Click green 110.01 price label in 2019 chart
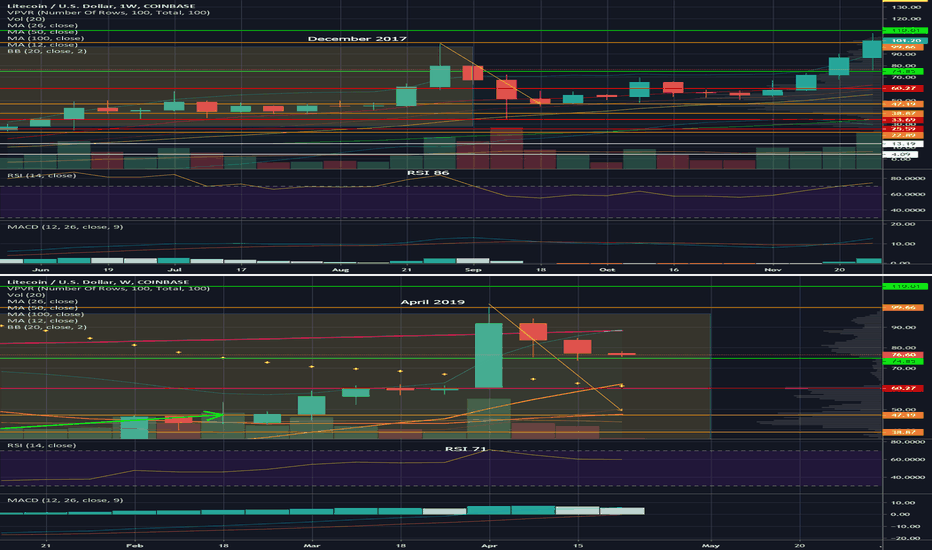 pos(903,287)
